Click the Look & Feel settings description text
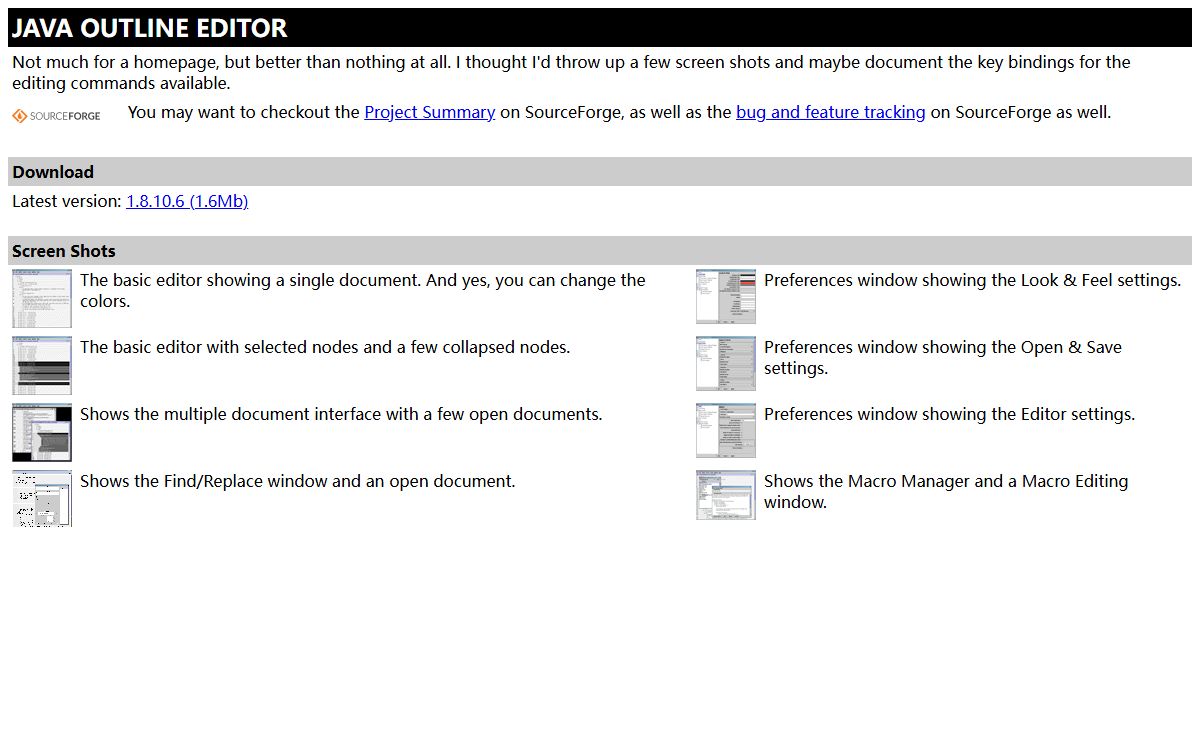1200x740 pixels. pos(972,280)
